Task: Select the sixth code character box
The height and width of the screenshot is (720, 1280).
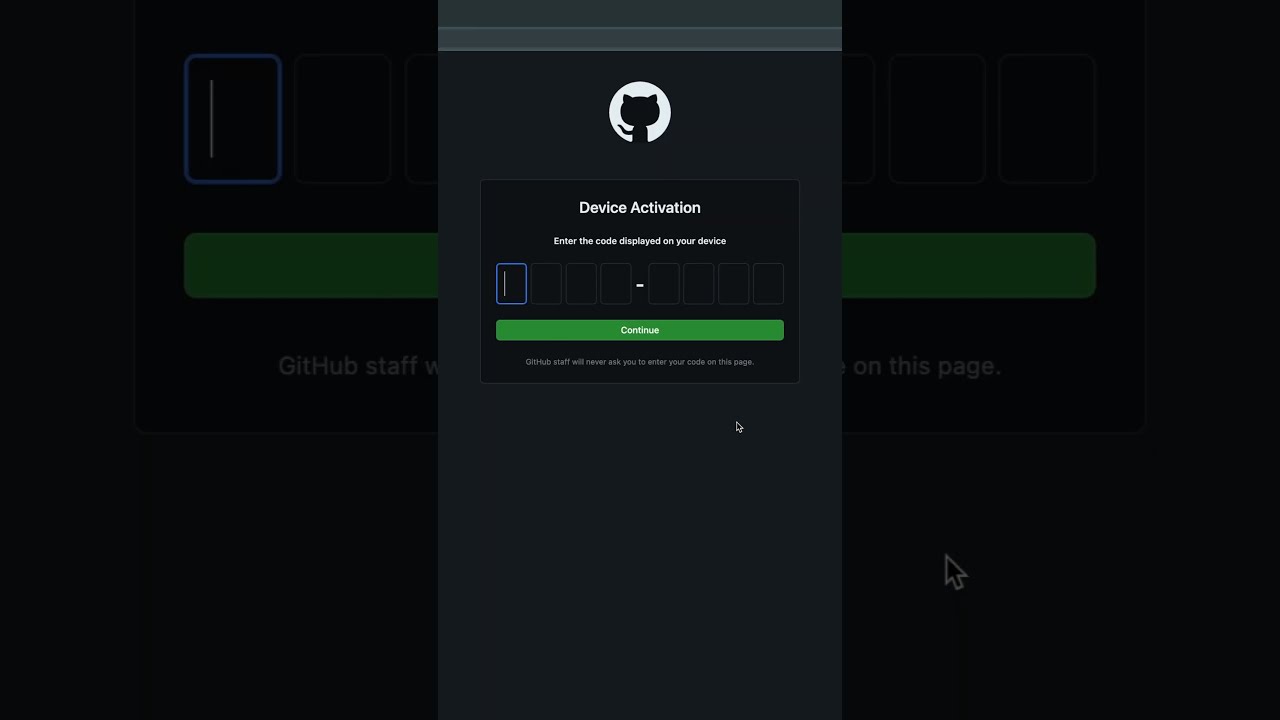Action: coord(699,284)
